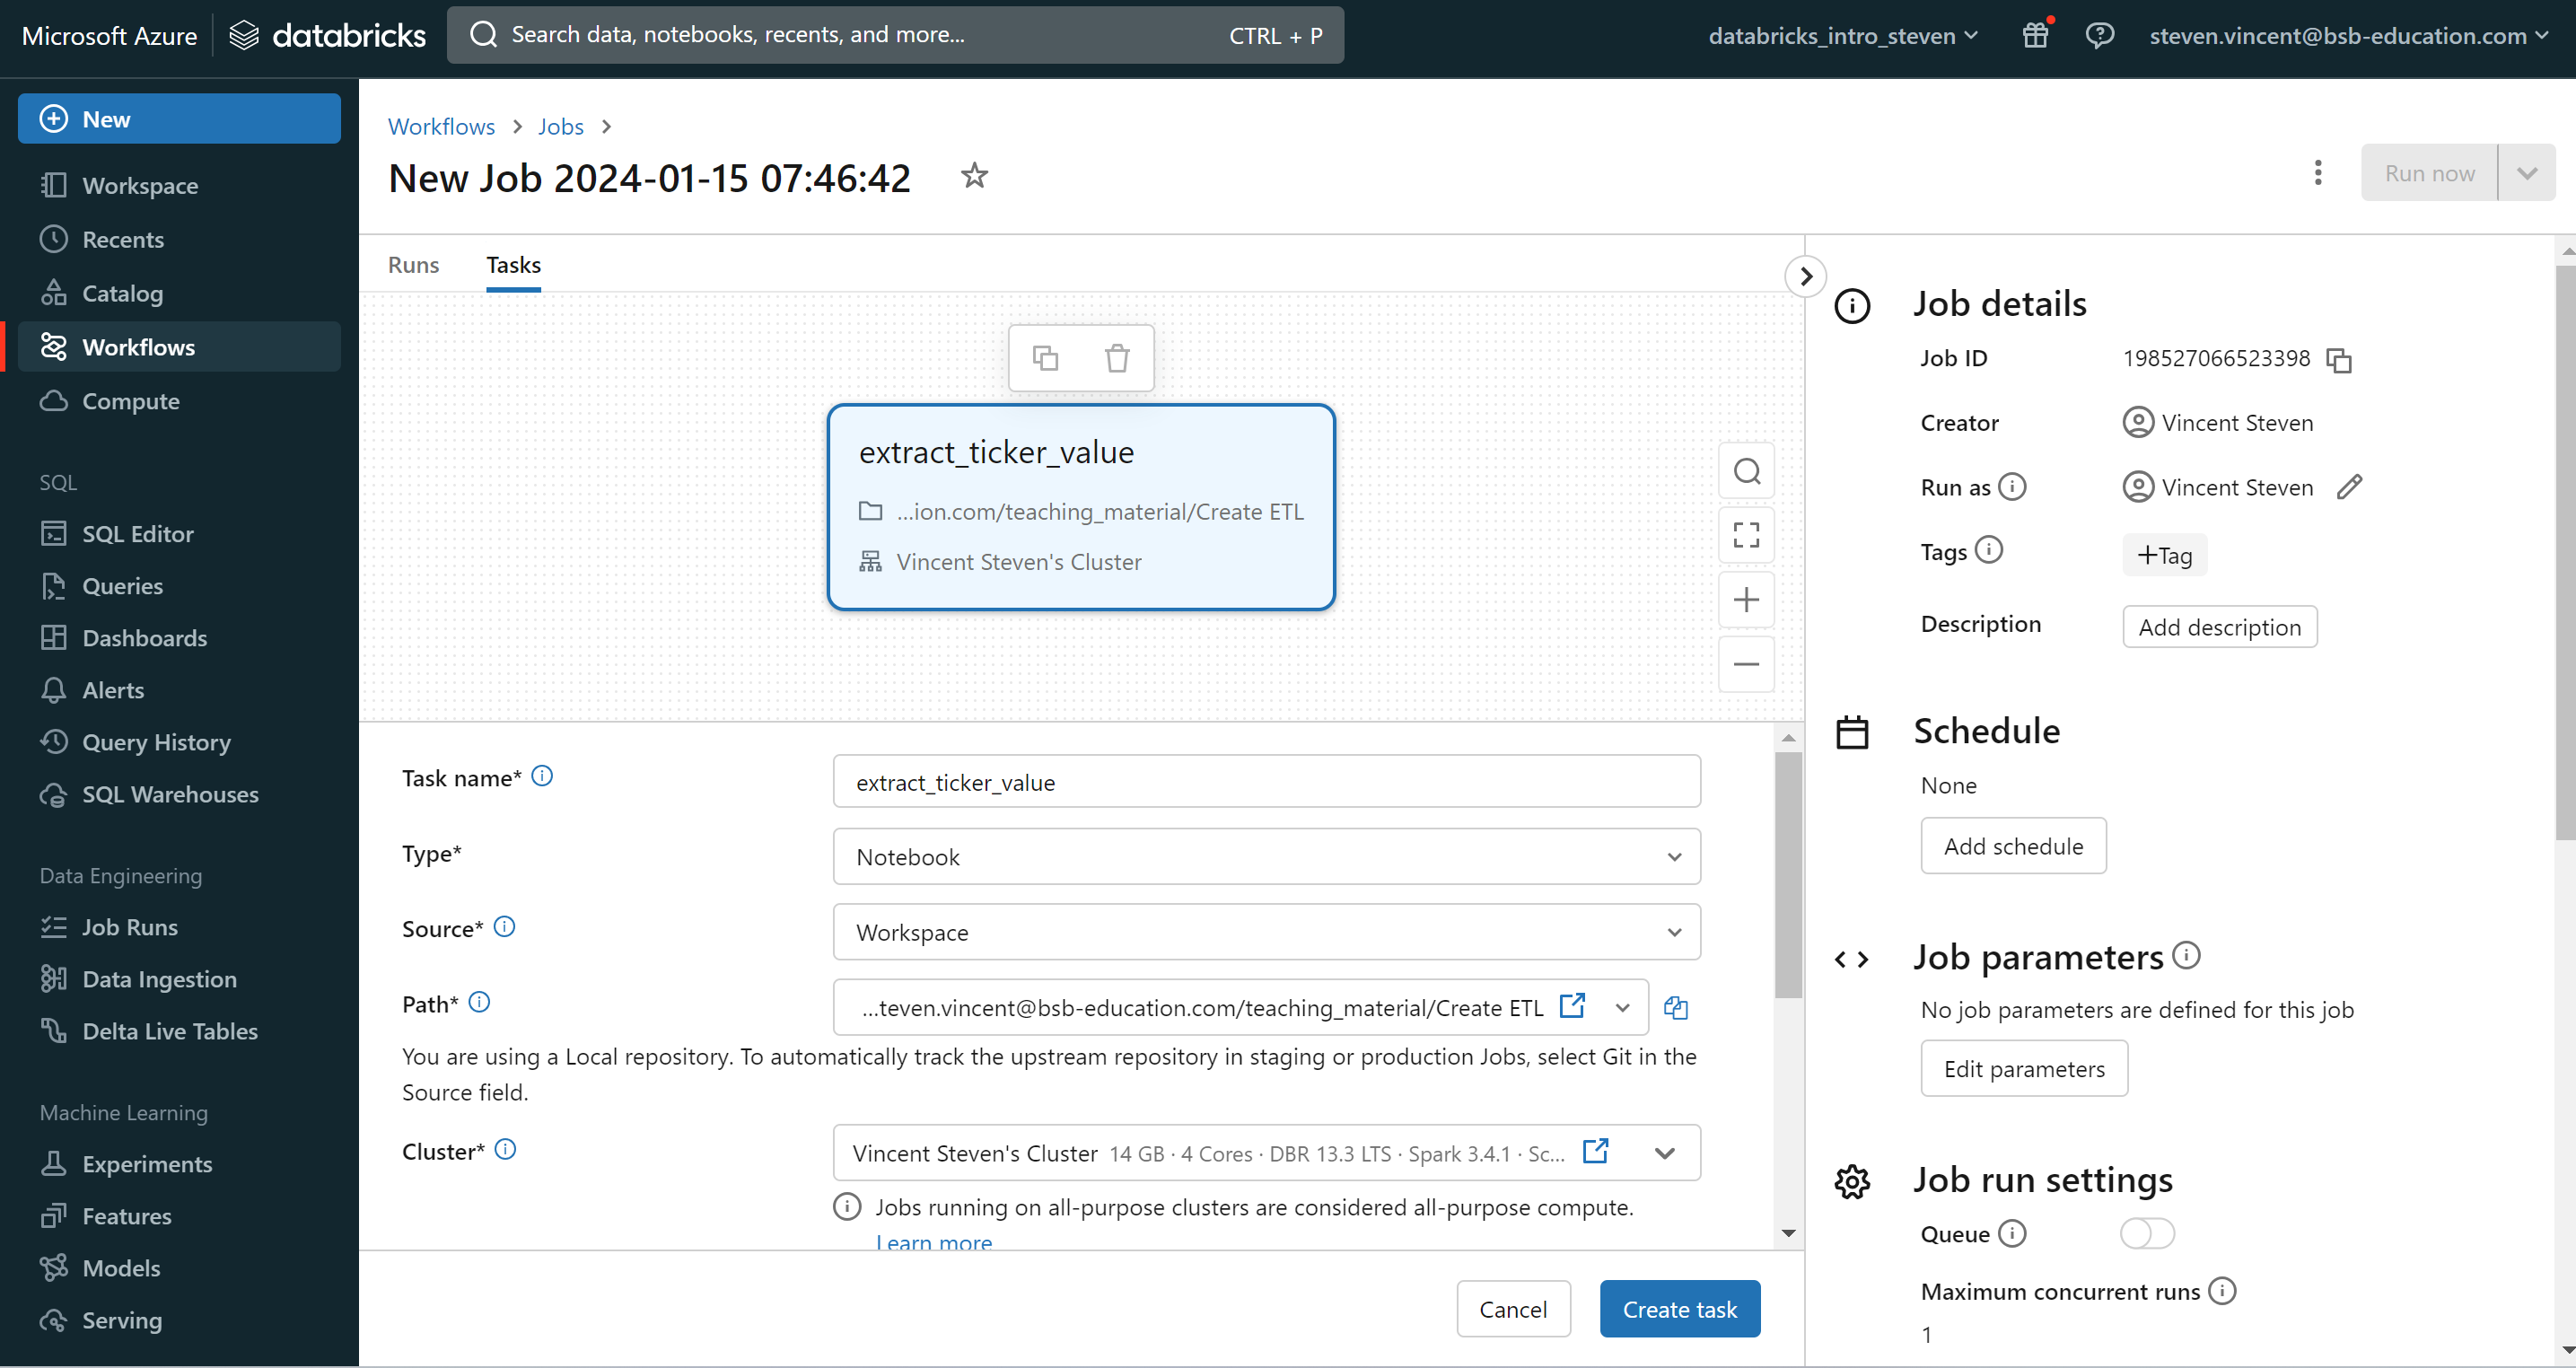Open the cluster details external link icon
Viewport: 2576px width, 1368px height.
(1596, 1151)
